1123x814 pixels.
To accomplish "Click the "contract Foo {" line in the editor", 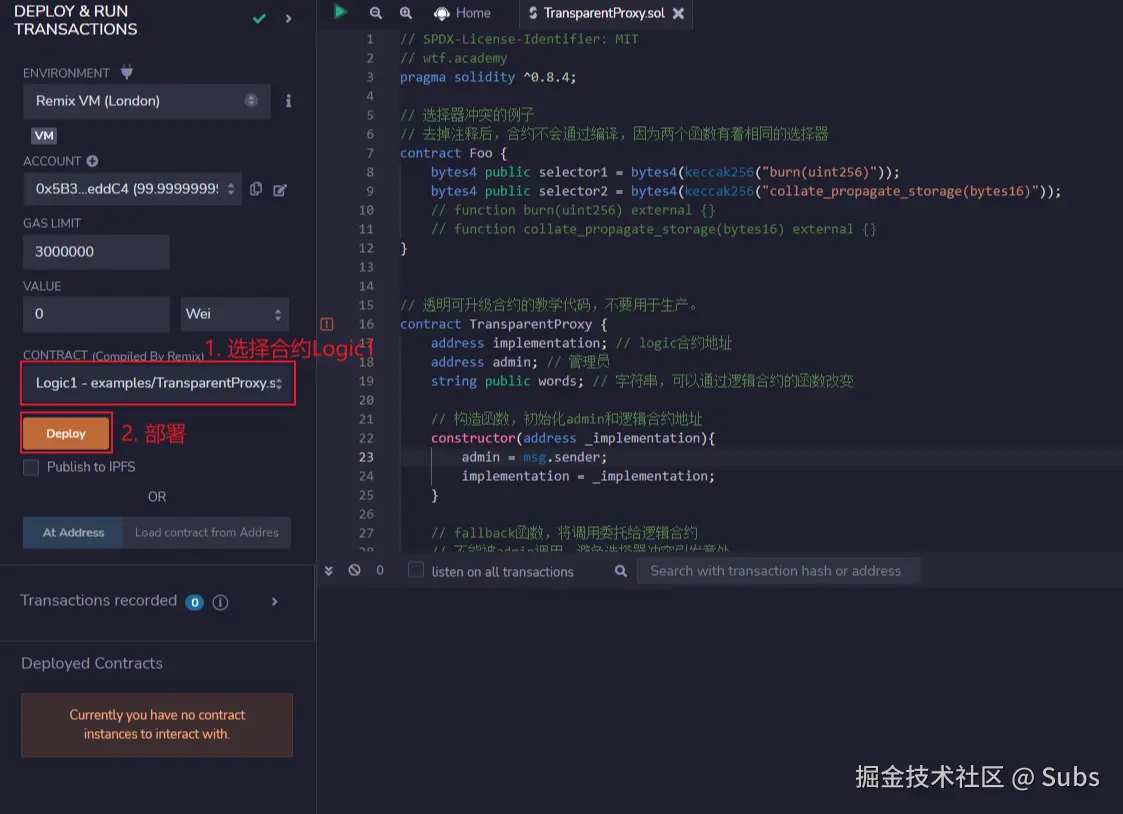I will click(x=453, y=153).
